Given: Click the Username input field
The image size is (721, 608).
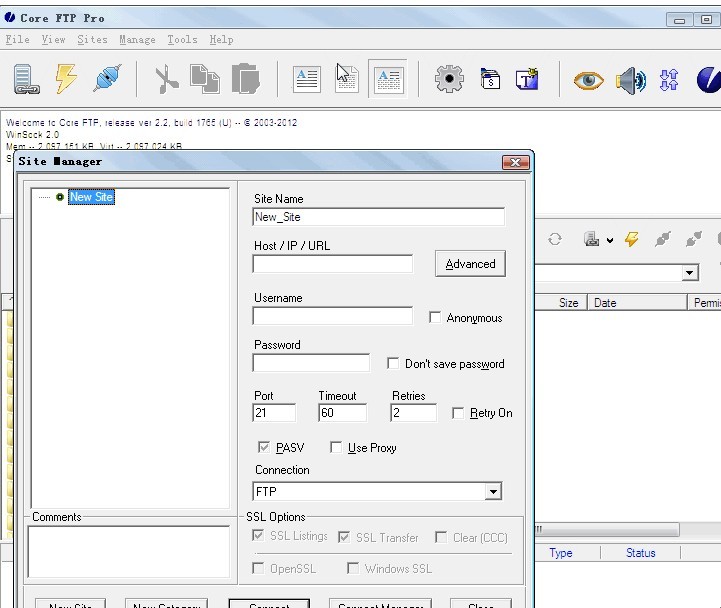Looking at the screenshot, I should [332, 316].
